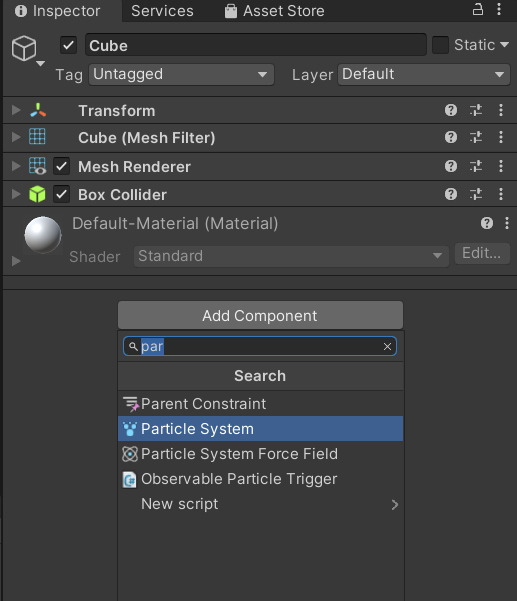517x601 pixels.
Task: Expand the Transform component foldout
Action: 16,110
